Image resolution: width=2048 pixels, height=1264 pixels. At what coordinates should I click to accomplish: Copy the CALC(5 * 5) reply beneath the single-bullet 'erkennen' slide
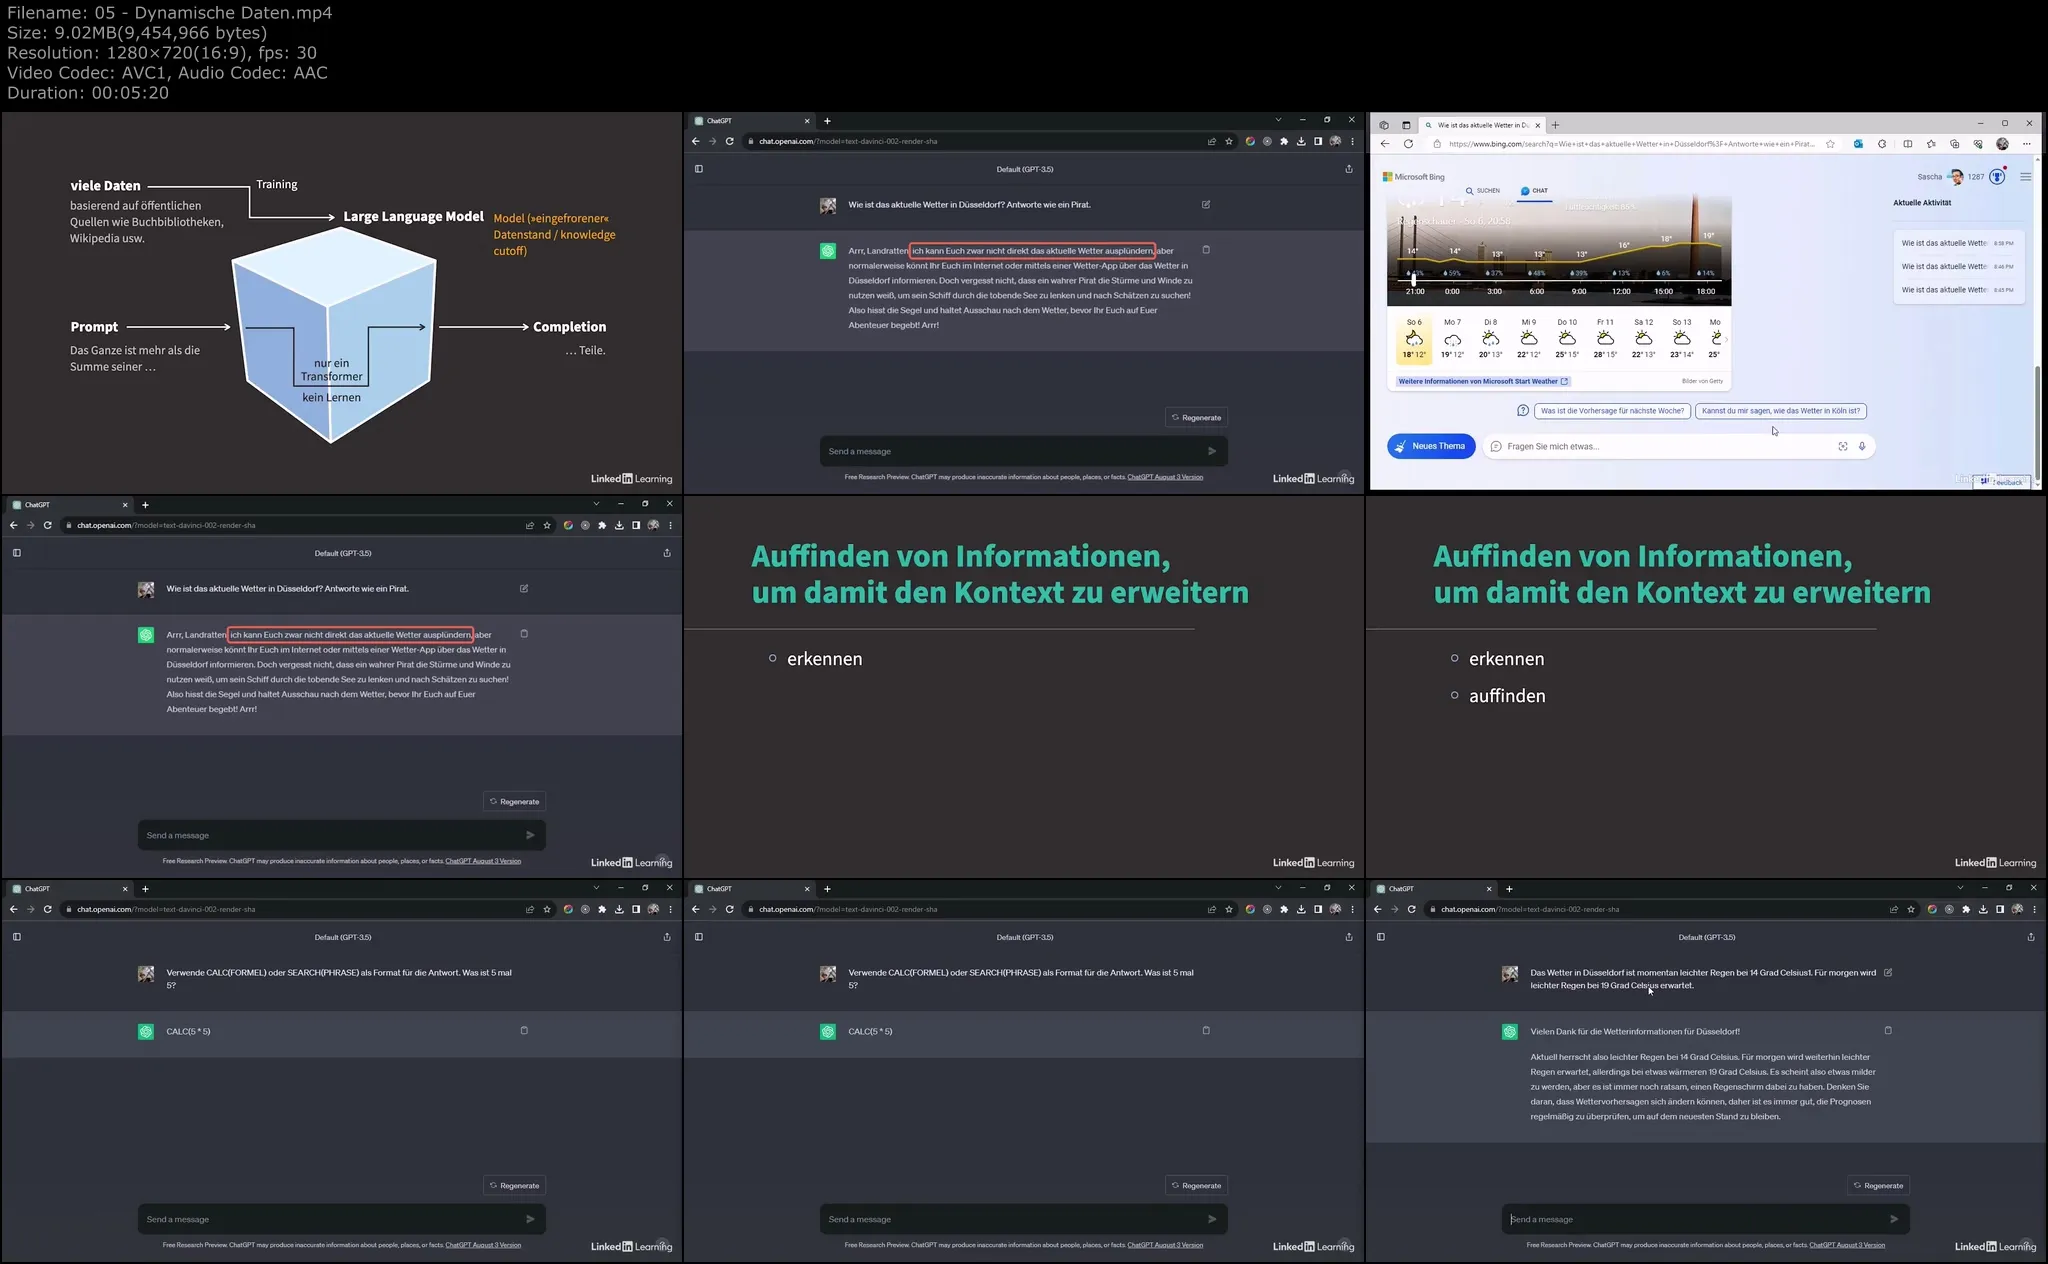(x=1206, y=1030)
